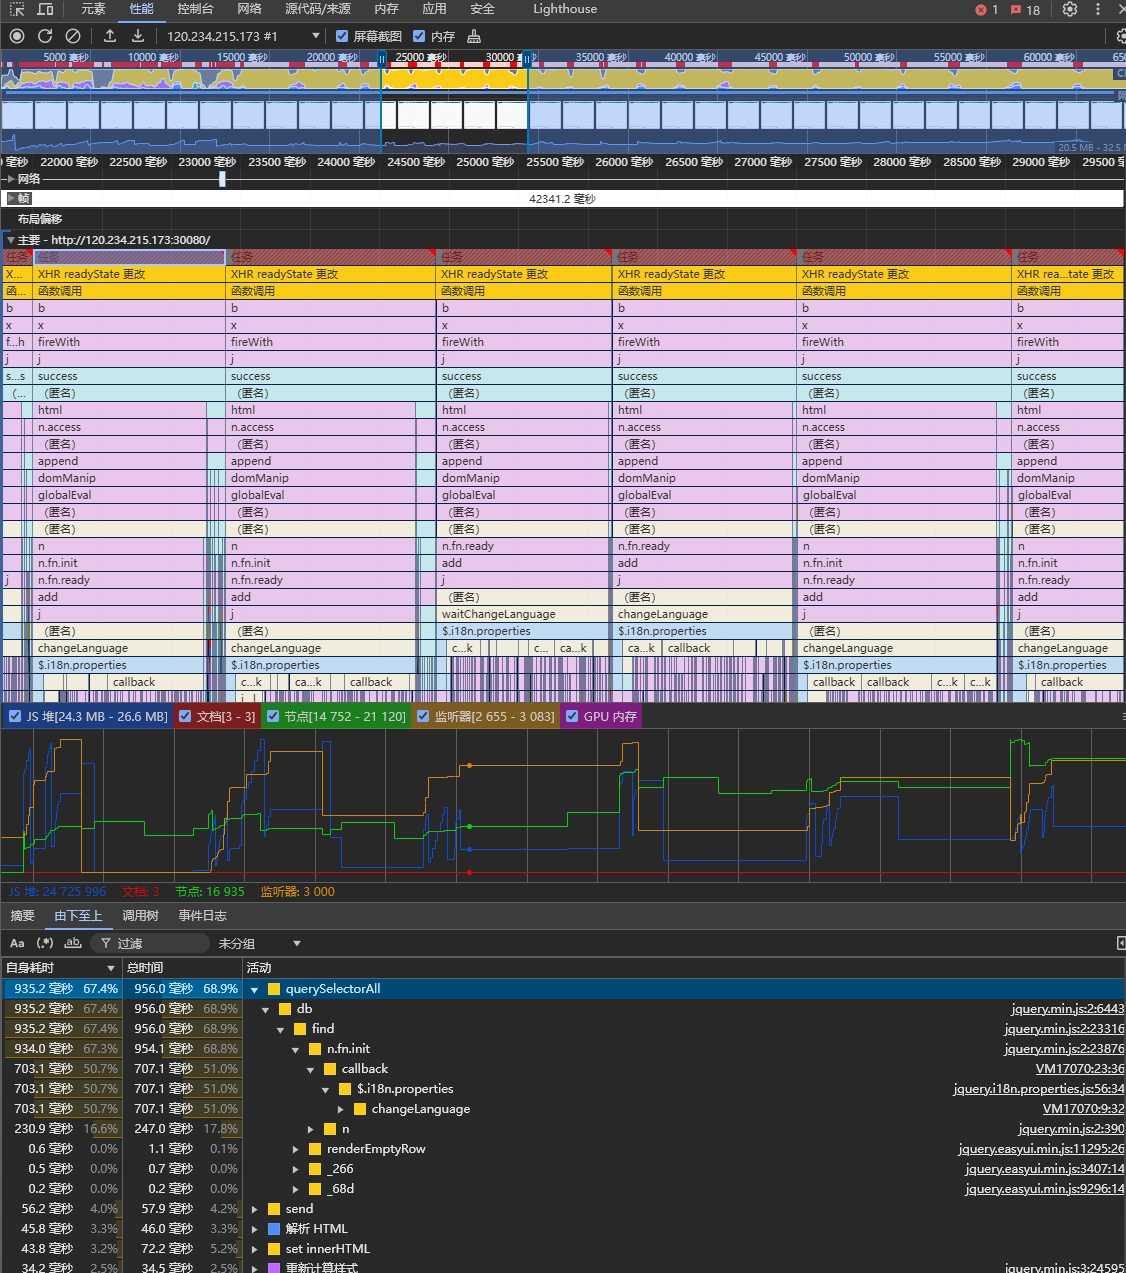The image size is (1126, 1273).
Task: Uncheck the JS heap checkbox
Action: tap(15, 716)
